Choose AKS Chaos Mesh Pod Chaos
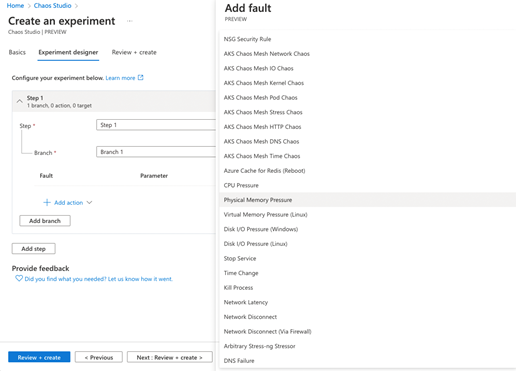Viewport: 516px width, 371px height. [368, 98]
